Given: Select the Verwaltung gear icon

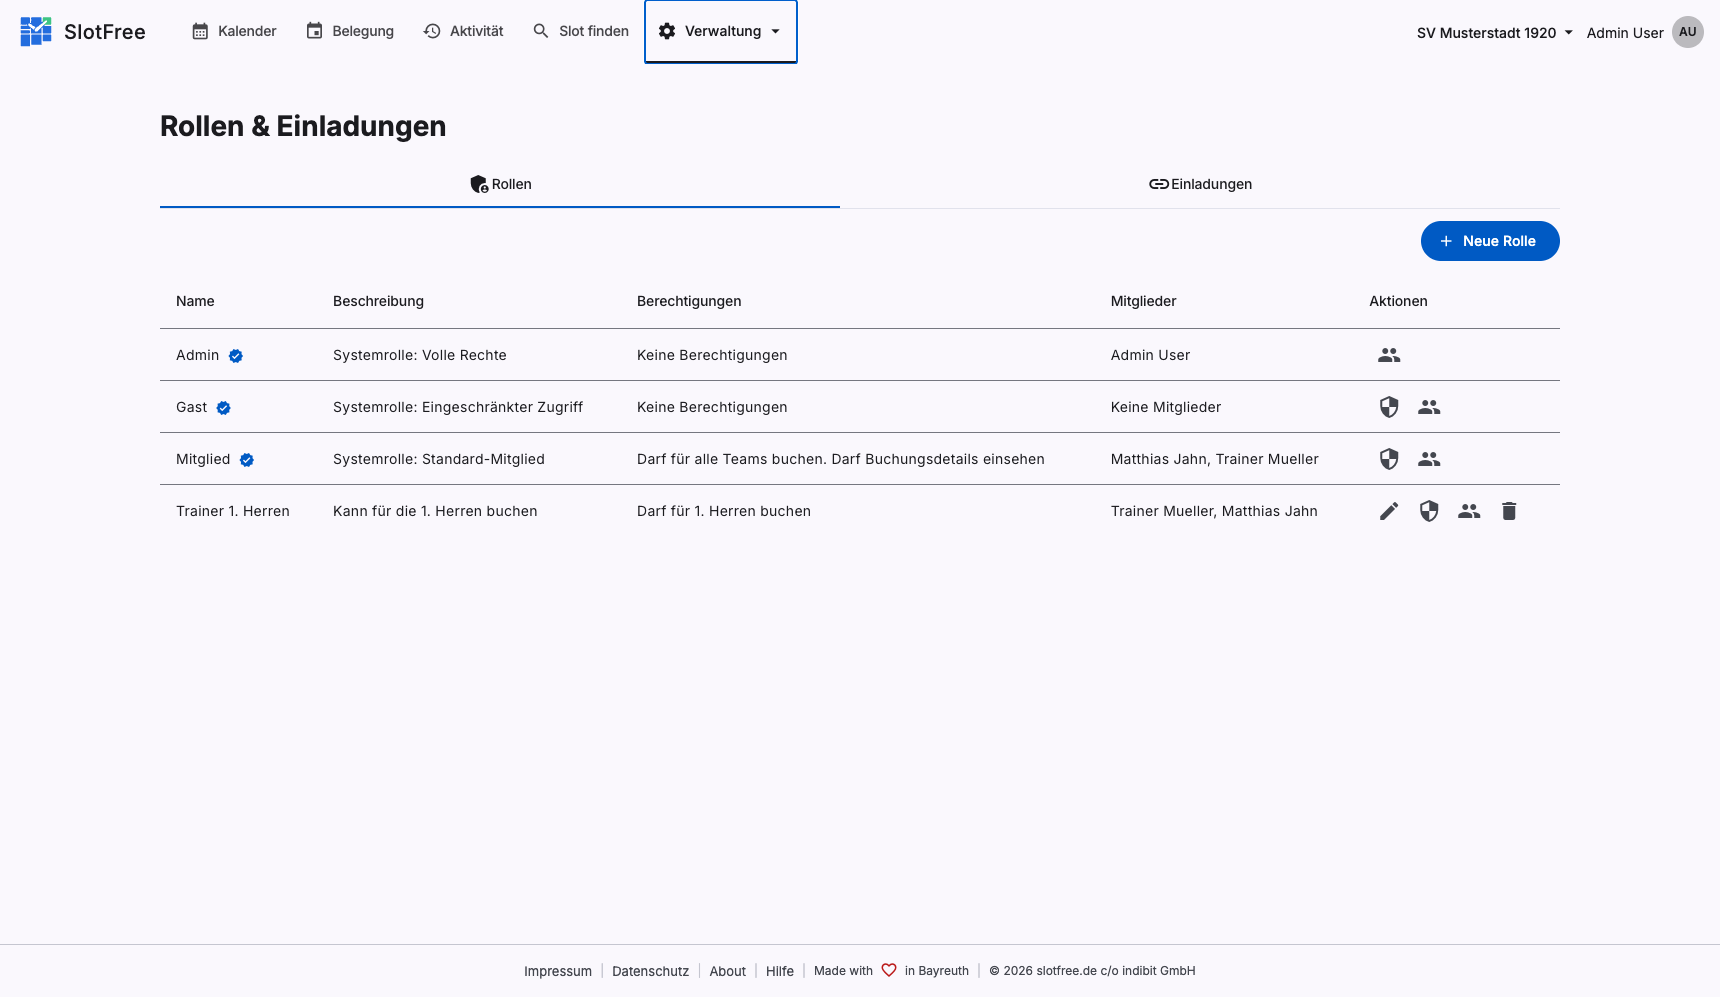Looking at the screenshot, I should point(667,31).
